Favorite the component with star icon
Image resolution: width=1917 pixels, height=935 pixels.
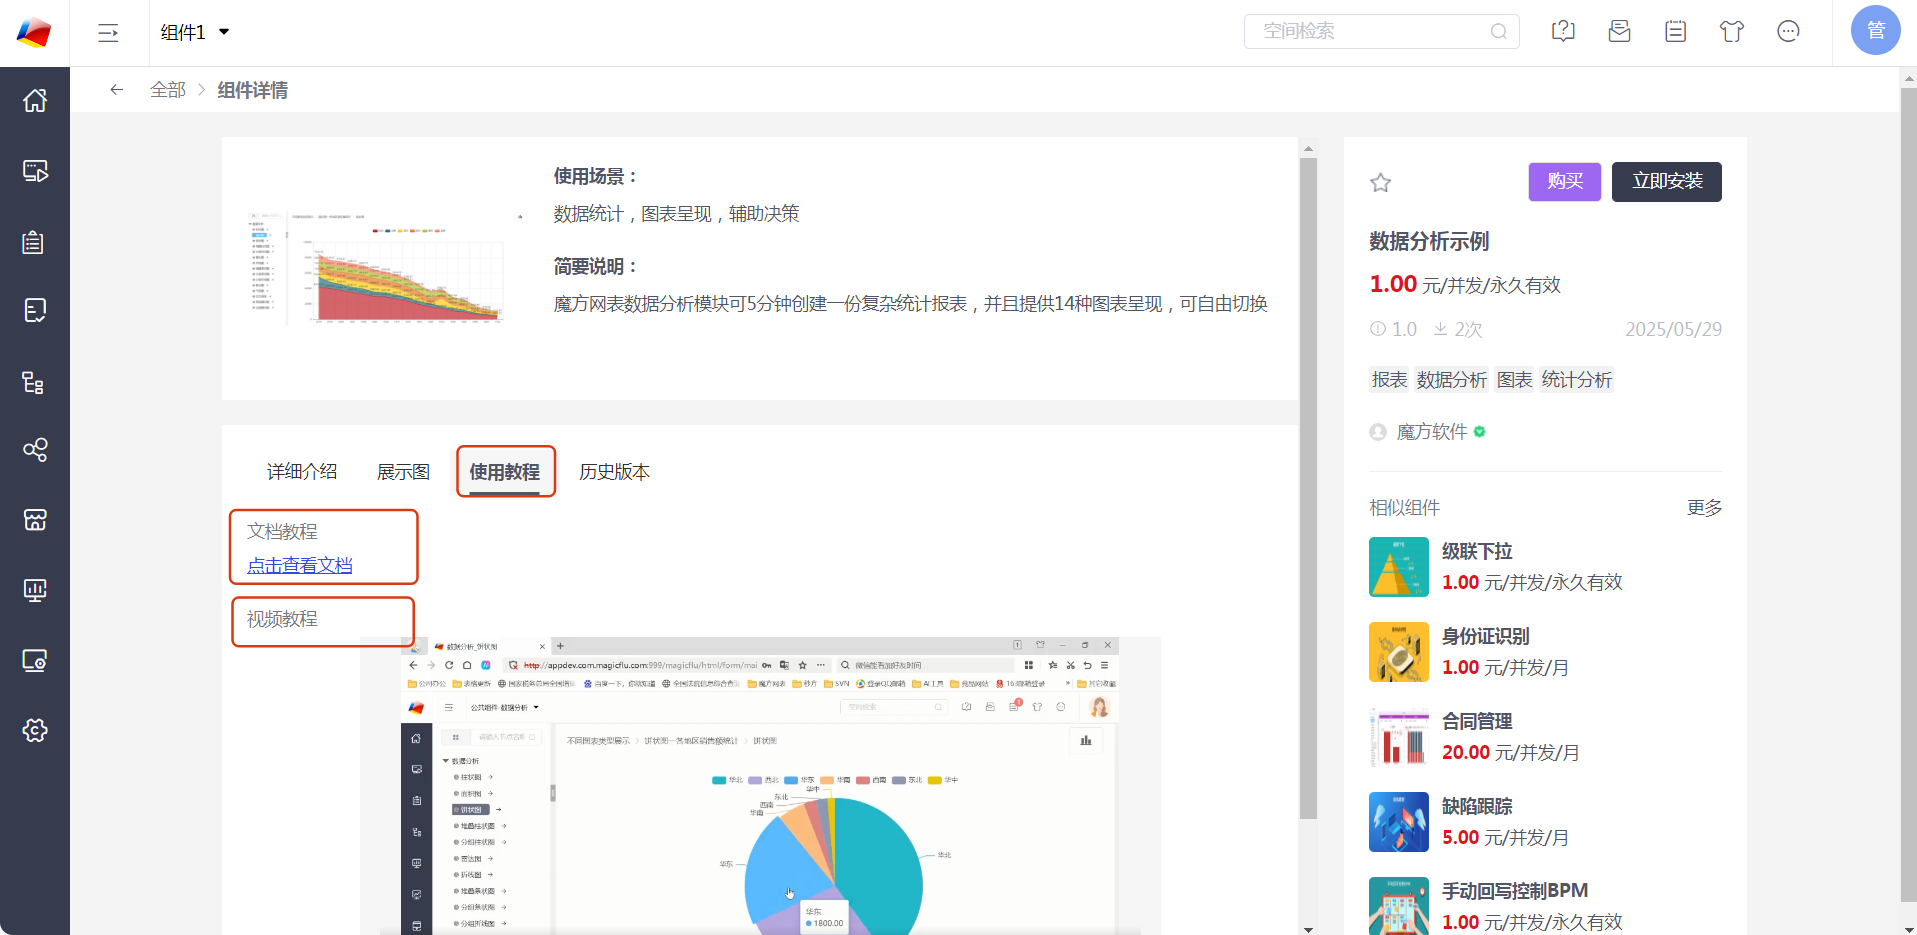1381,182
